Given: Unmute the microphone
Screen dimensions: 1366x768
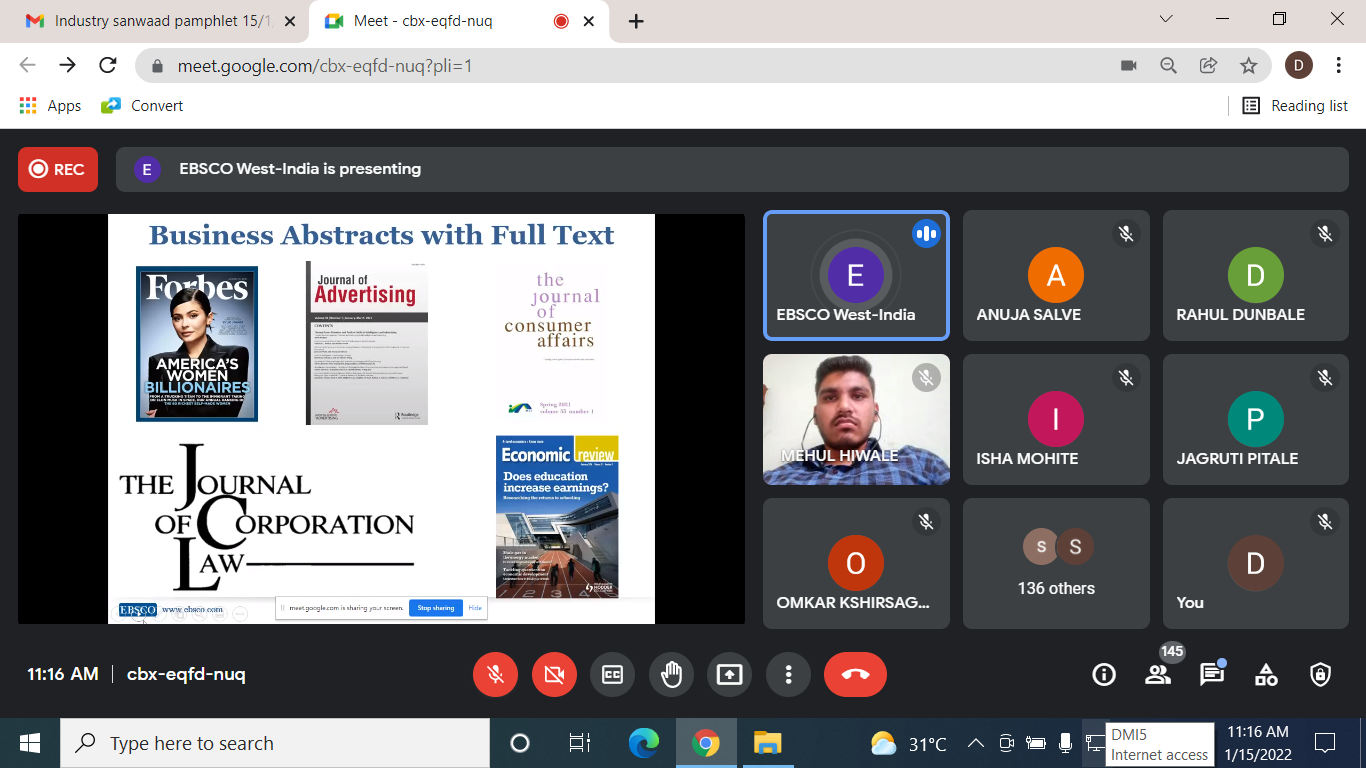Looking at the screenshot, I should 495,675.
